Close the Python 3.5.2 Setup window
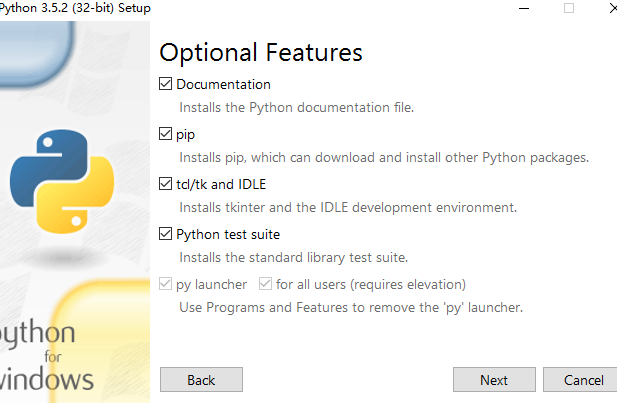The width and height of the screenshot is (617, 403). 608,8
